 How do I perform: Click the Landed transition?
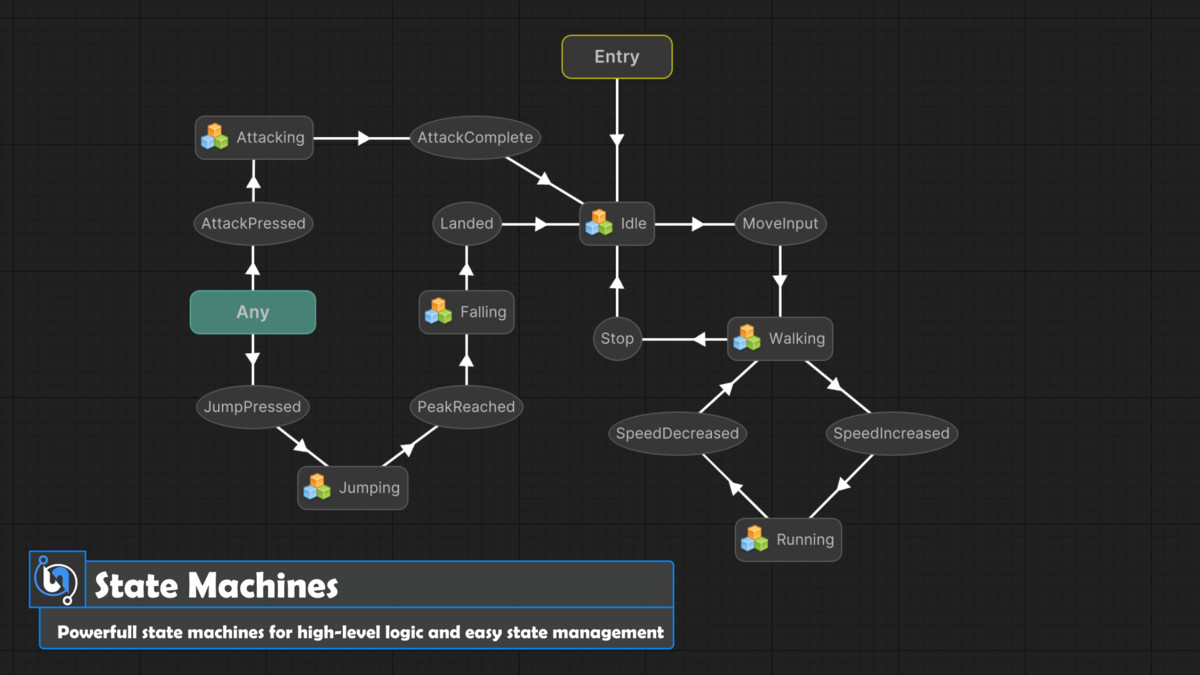coord(467,223)
